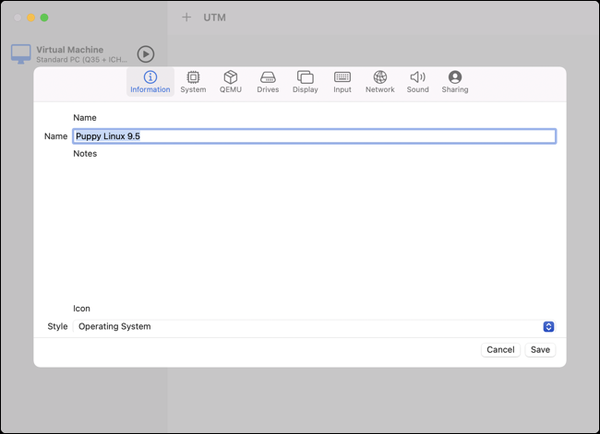Switch to the System tab
Screen dimensions: 600x434
(193, 82)
